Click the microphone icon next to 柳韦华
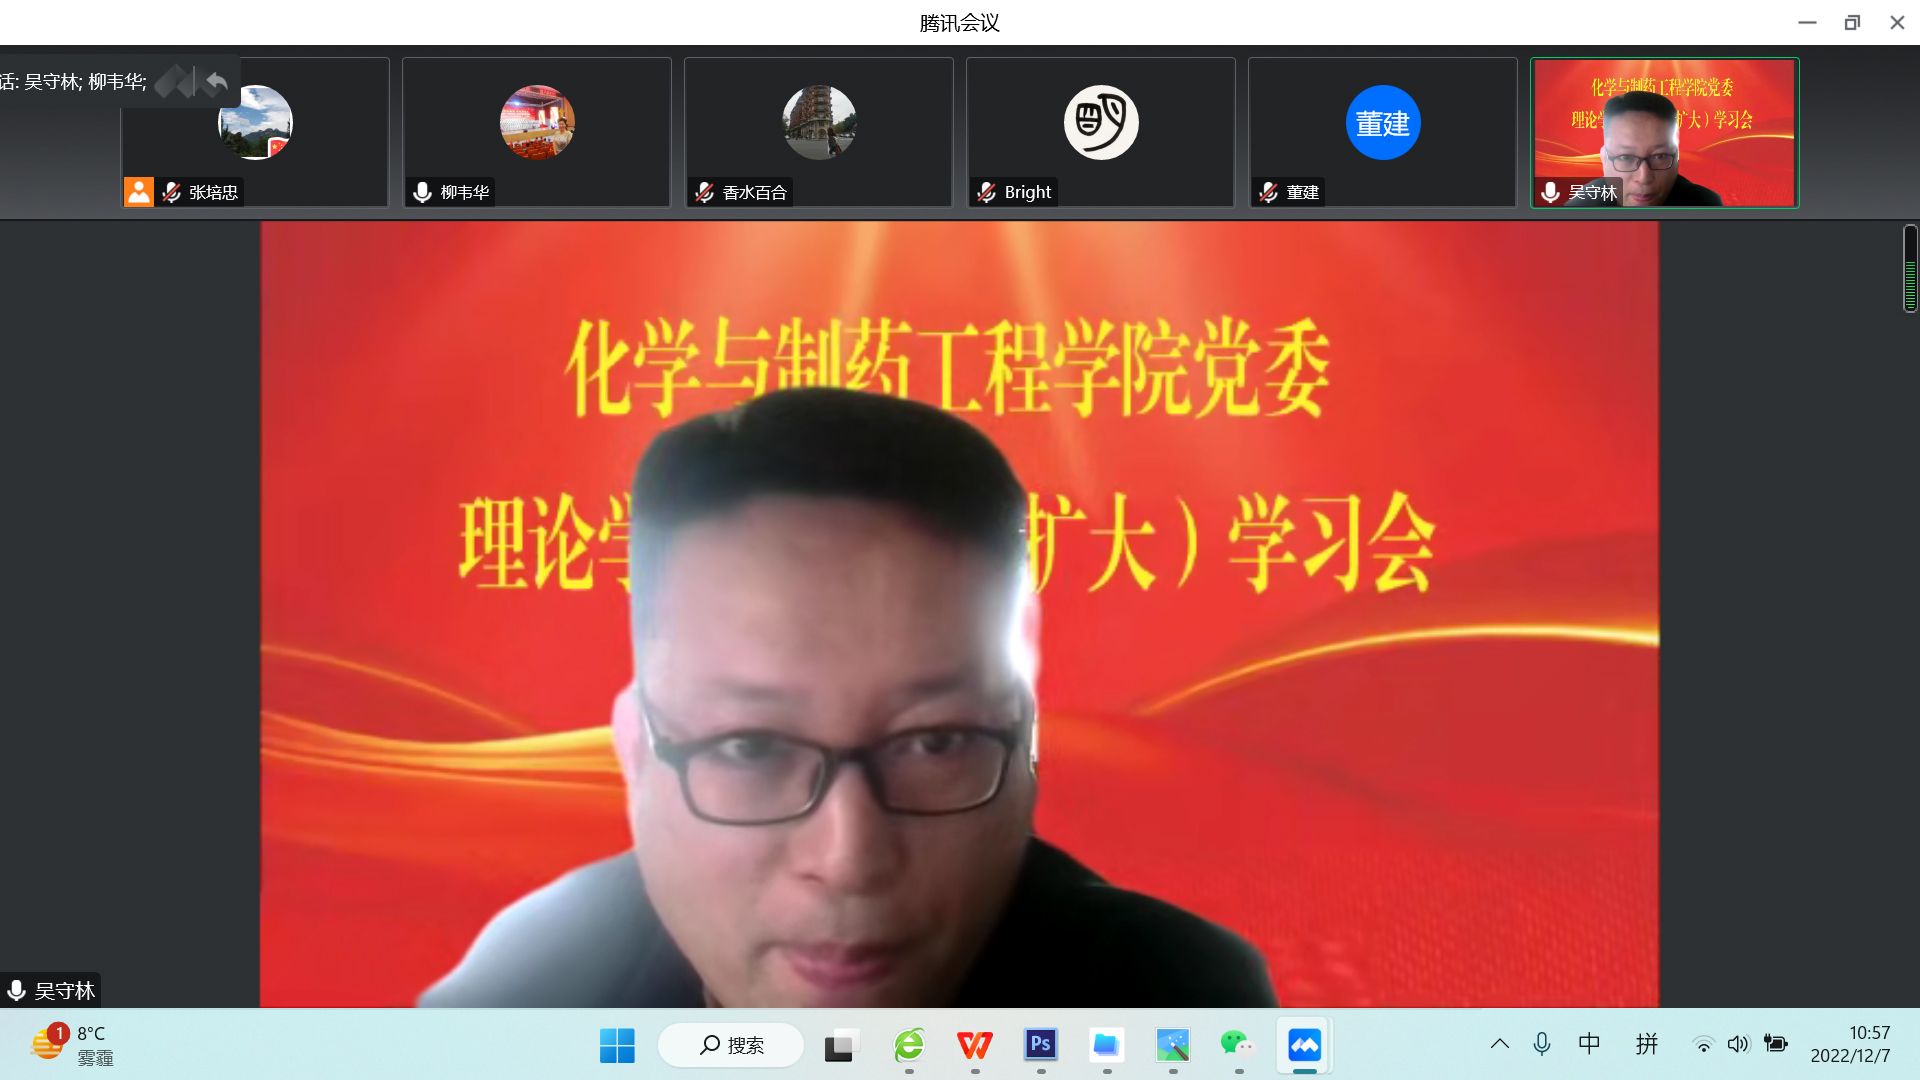This screenshot has width=1920, height=1080. 423,192
